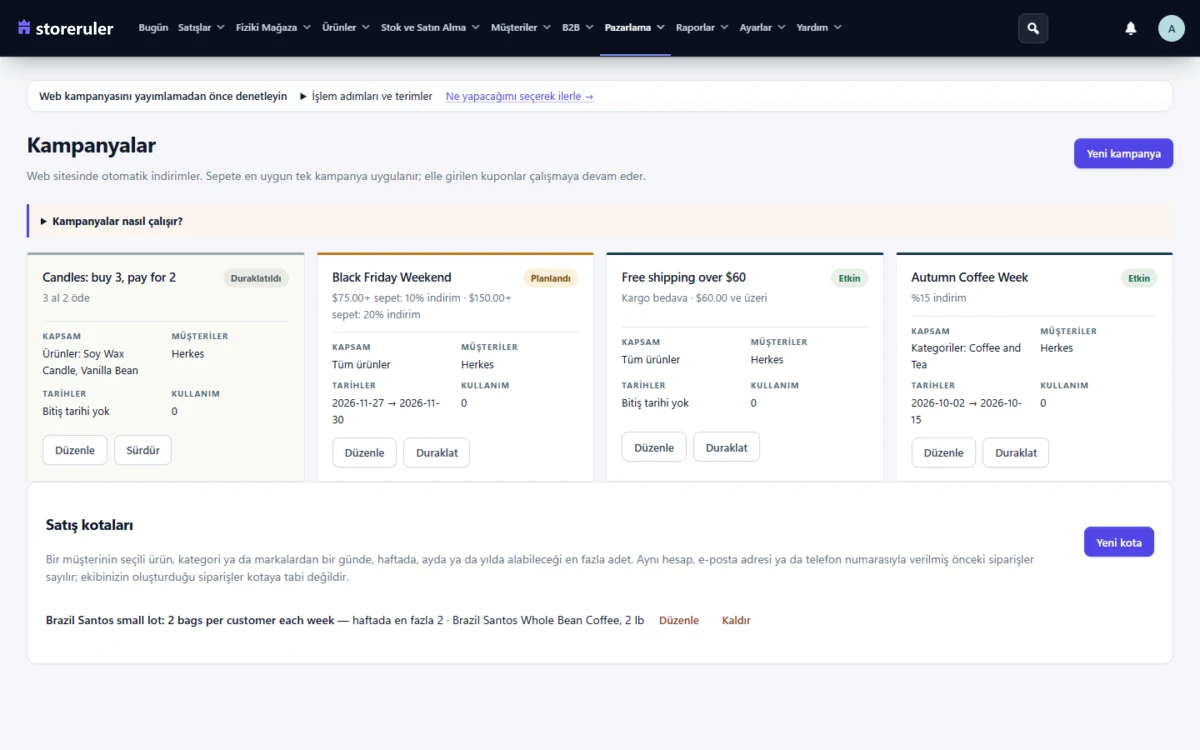Expand the Fiziki Mağaza menu
This screenshot has height=750, width=1200.
point(273,28)
